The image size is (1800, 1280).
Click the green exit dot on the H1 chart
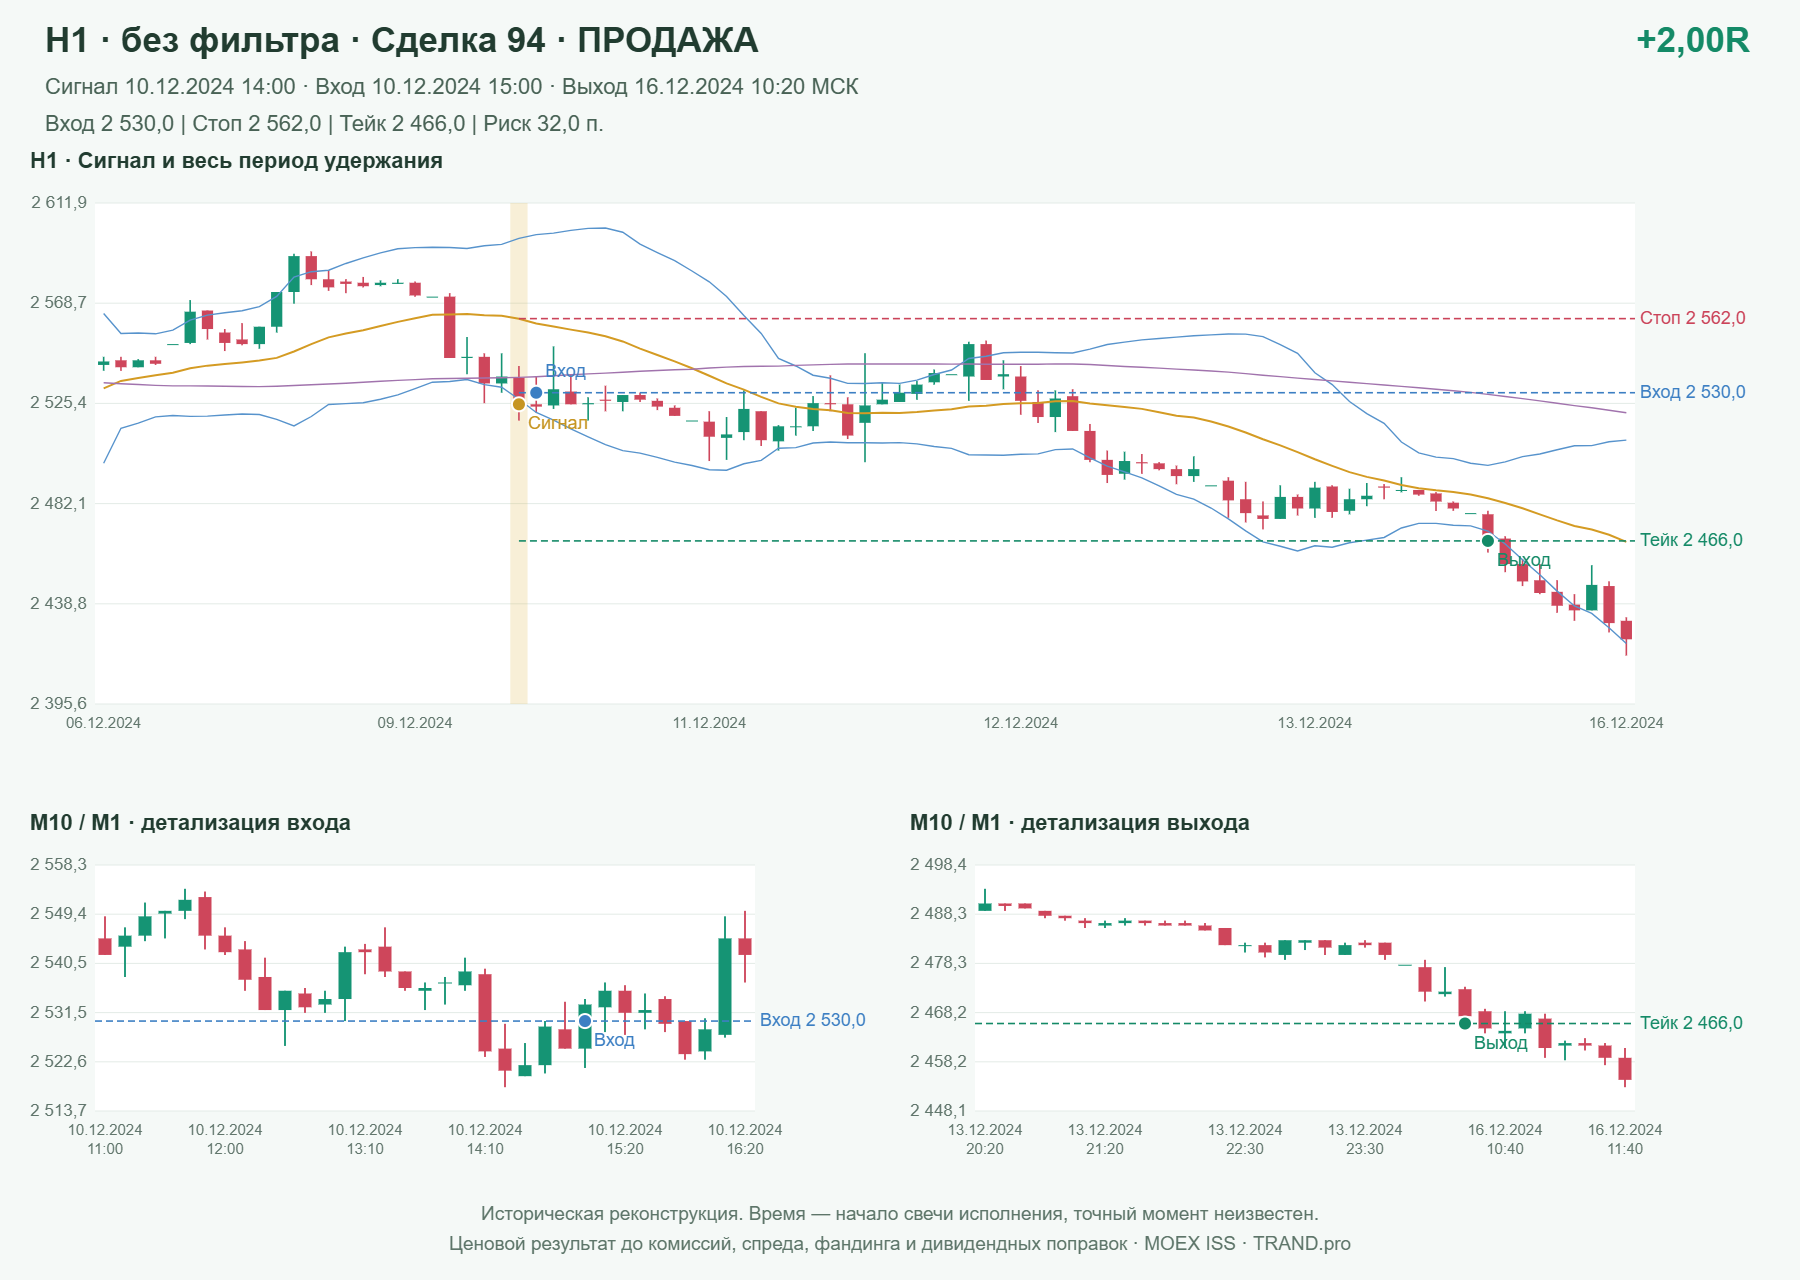pyautogui.click(x=1488, y=541)
